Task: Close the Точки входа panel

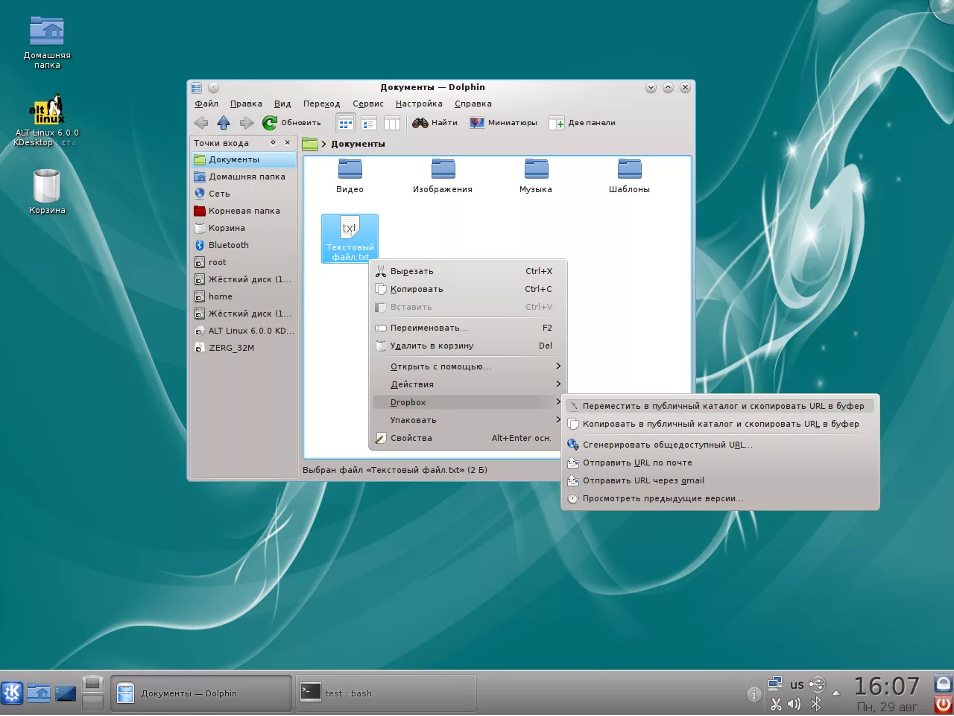Action: (x=288, y=142)
